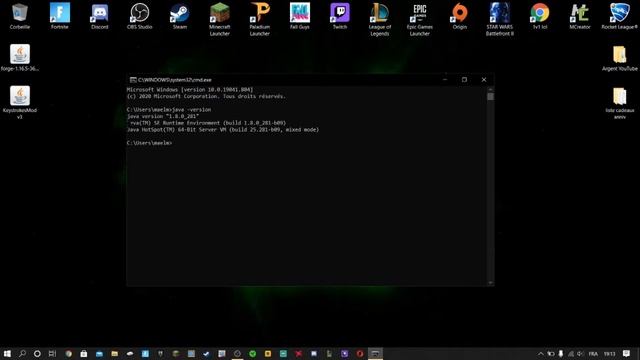Select the MCreator desktop shortcut
Screen dimensions: 640x360
pos(580,16)
